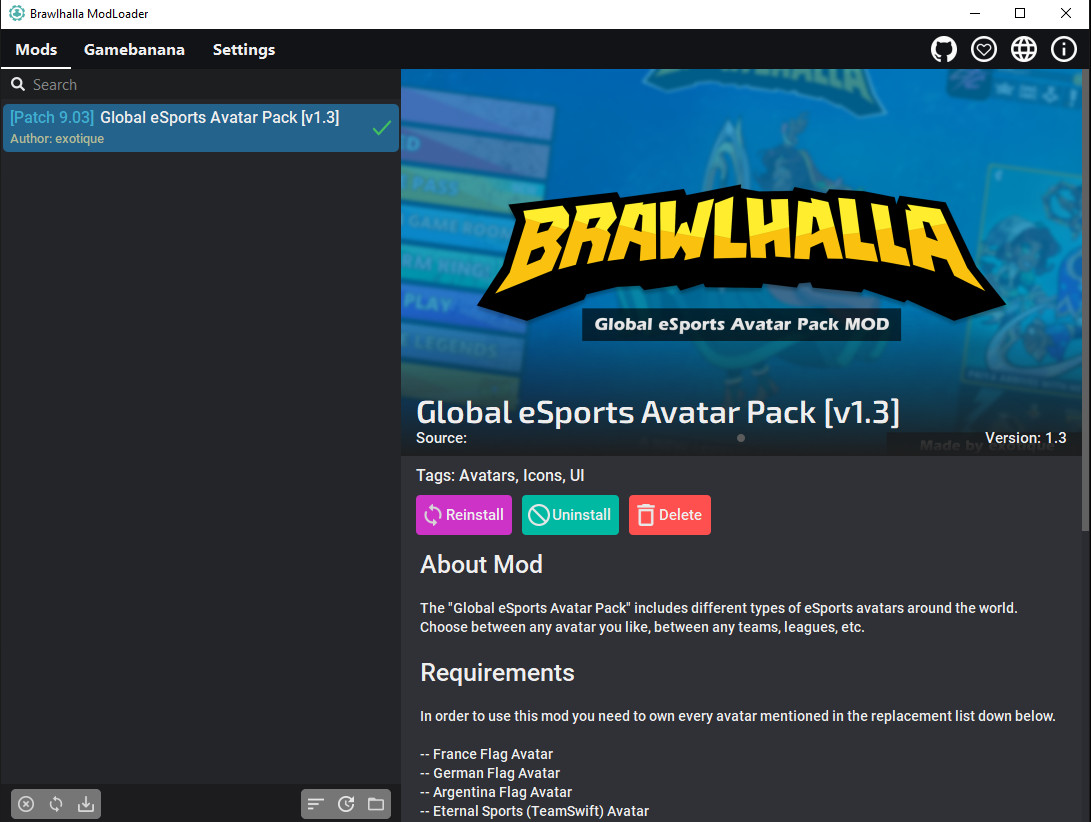This screenshot has width=1091, height=822.
Task: Import a mod using the download icon
Action: click(86, 803)
